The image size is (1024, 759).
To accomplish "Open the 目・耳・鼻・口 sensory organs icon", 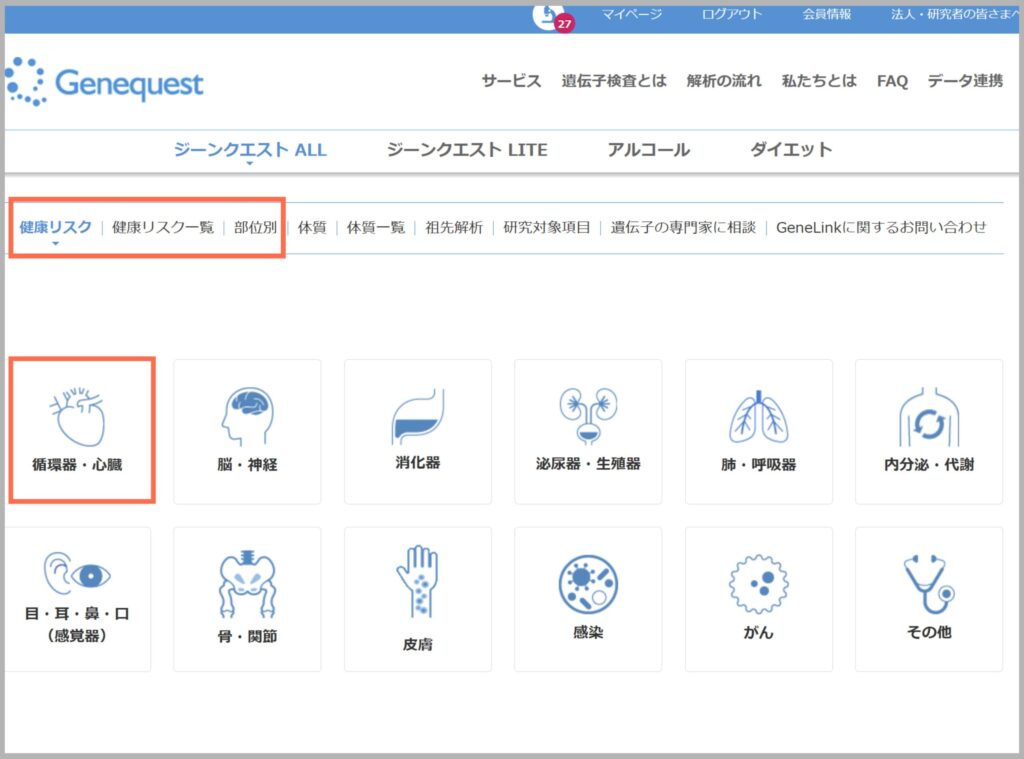I will [77, 574].
